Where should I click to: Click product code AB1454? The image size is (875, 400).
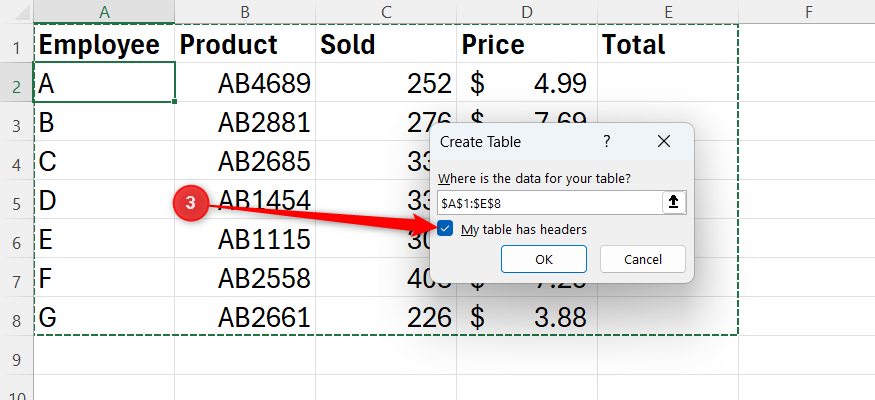pyautogui.click(x=245, y=200)
